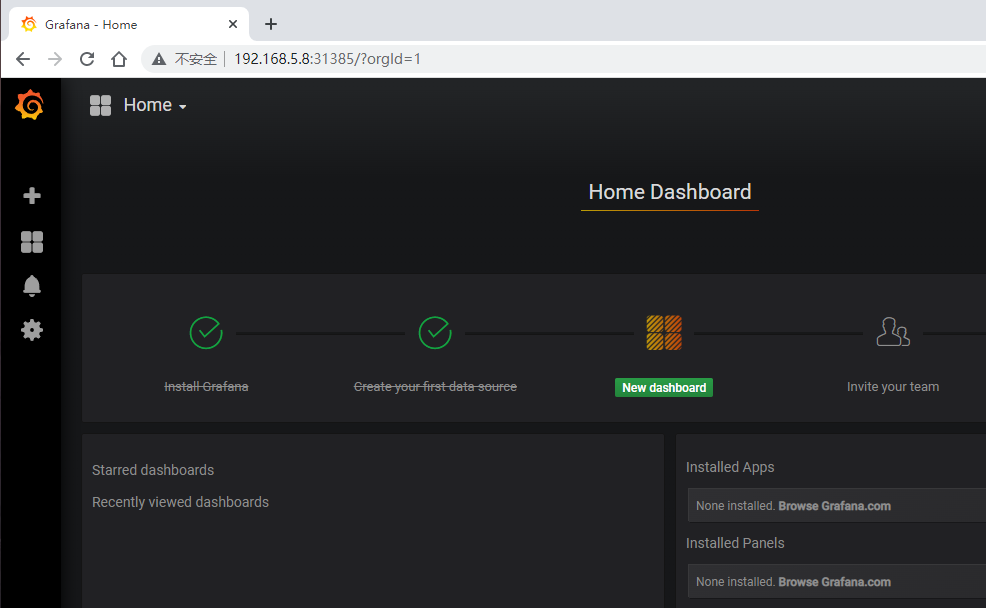986x608 pixels.
Task: Click the Create your first data source step
Action: point(435,387)
